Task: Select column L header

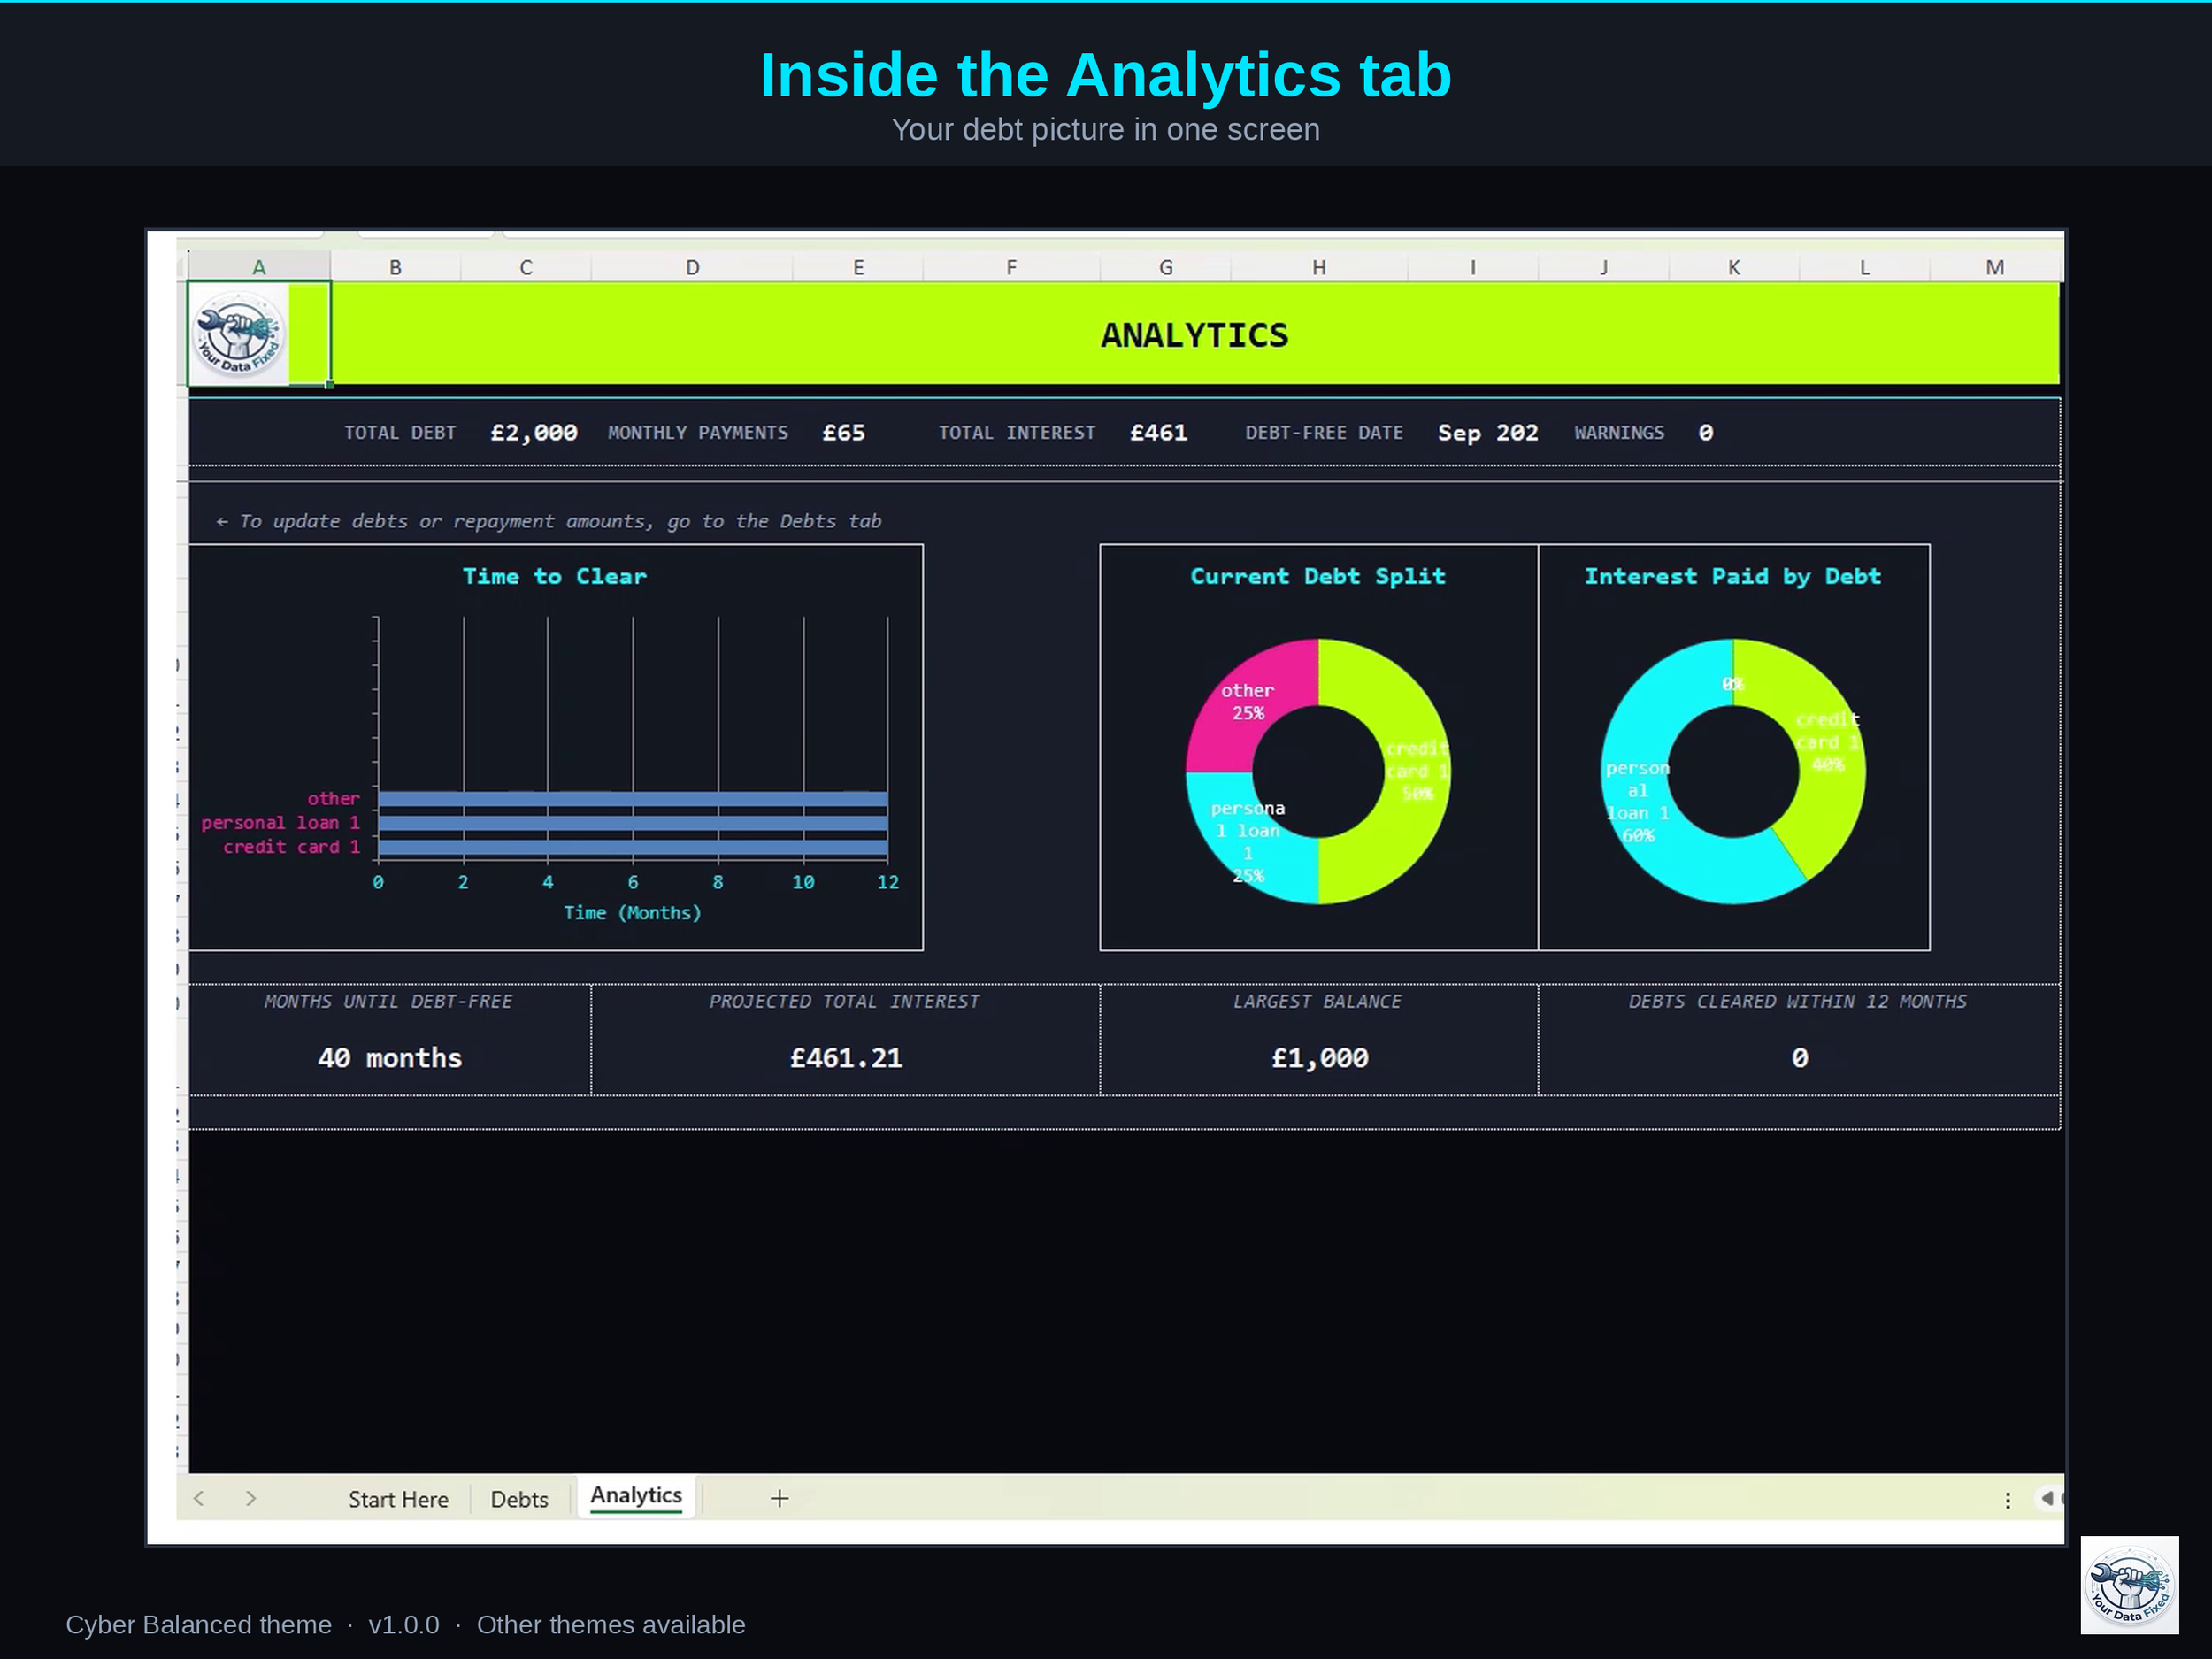Action: click(x=1864, y=267)
